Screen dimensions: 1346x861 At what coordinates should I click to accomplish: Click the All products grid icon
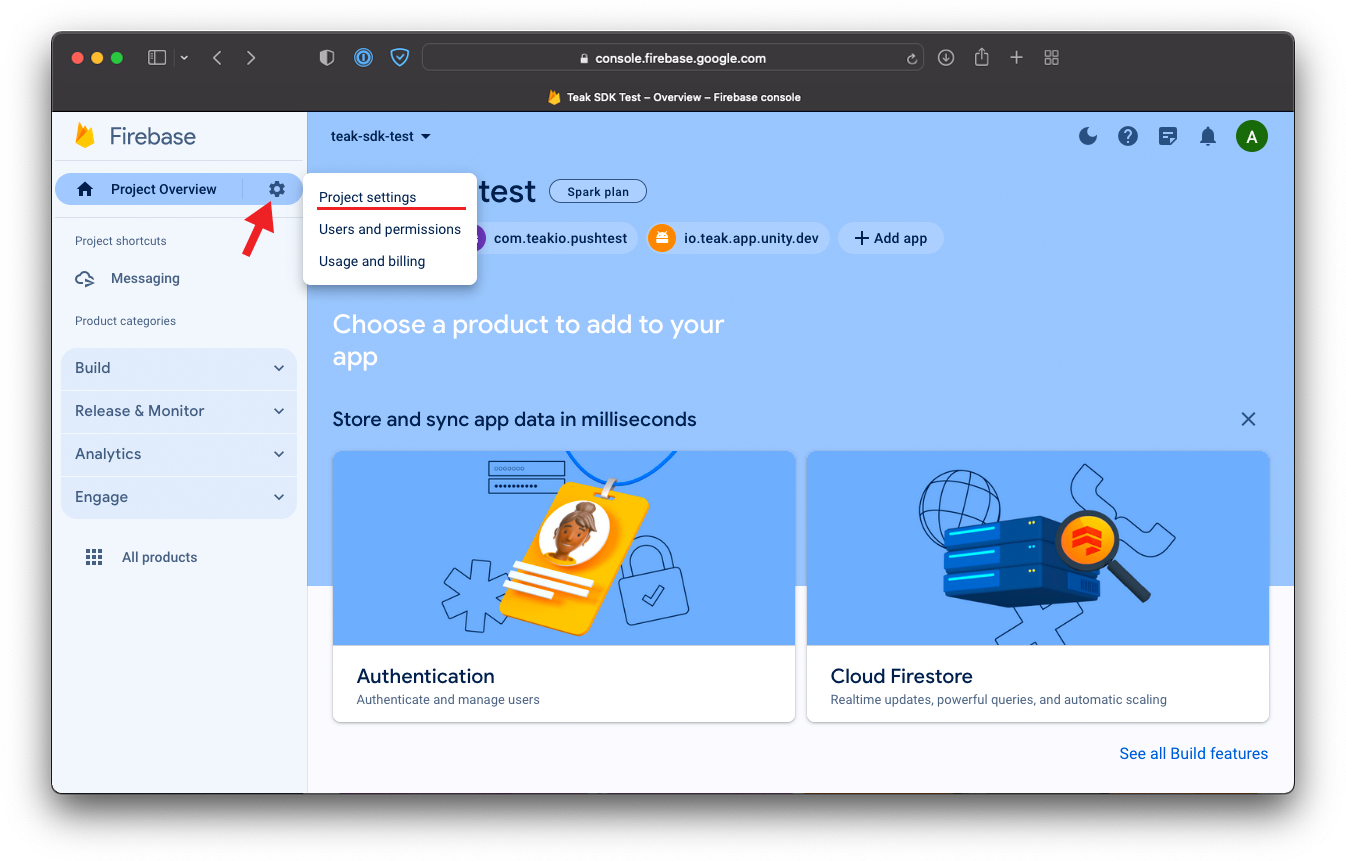point(94,557)
